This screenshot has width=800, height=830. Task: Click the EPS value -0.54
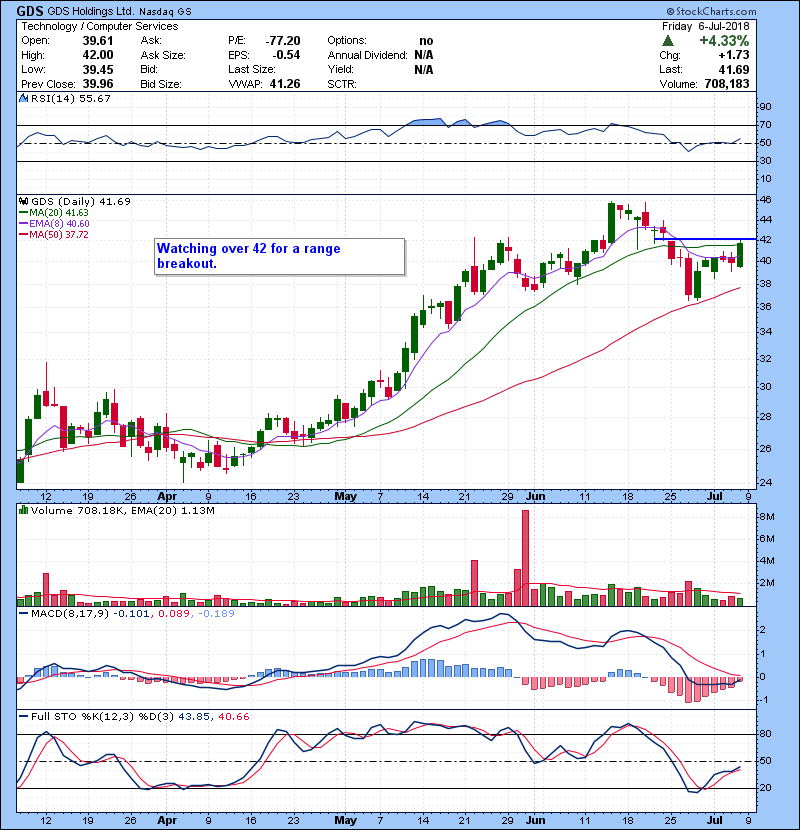pyautogui.click(x=286, y=55)
